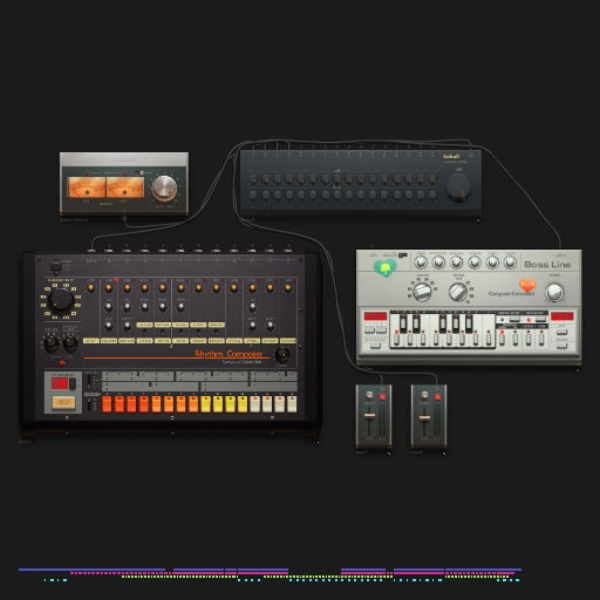Click the first small knob in Bass Line top row
The width and height of the screenshot is (600, 600).
421,262
